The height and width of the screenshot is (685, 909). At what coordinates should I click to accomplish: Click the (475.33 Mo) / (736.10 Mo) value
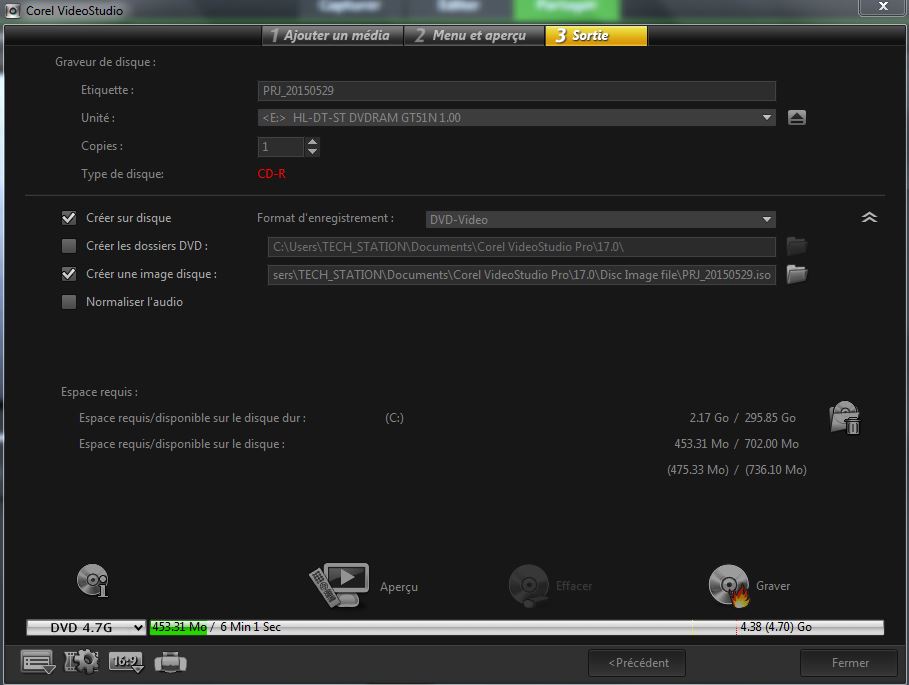click(736, 469)
